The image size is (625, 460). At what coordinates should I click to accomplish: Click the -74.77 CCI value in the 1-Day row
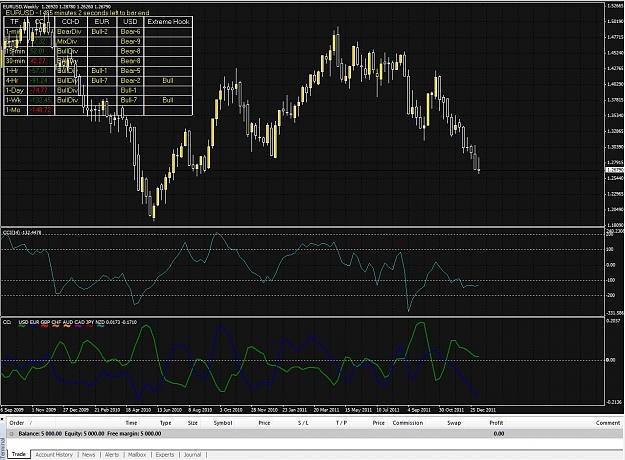click(x=39, y=90)
